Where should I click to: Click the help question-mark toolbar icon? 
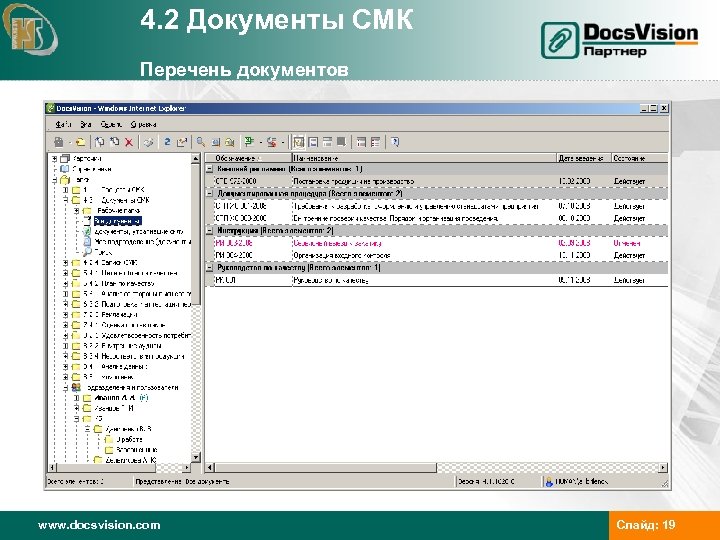point(395,142)
